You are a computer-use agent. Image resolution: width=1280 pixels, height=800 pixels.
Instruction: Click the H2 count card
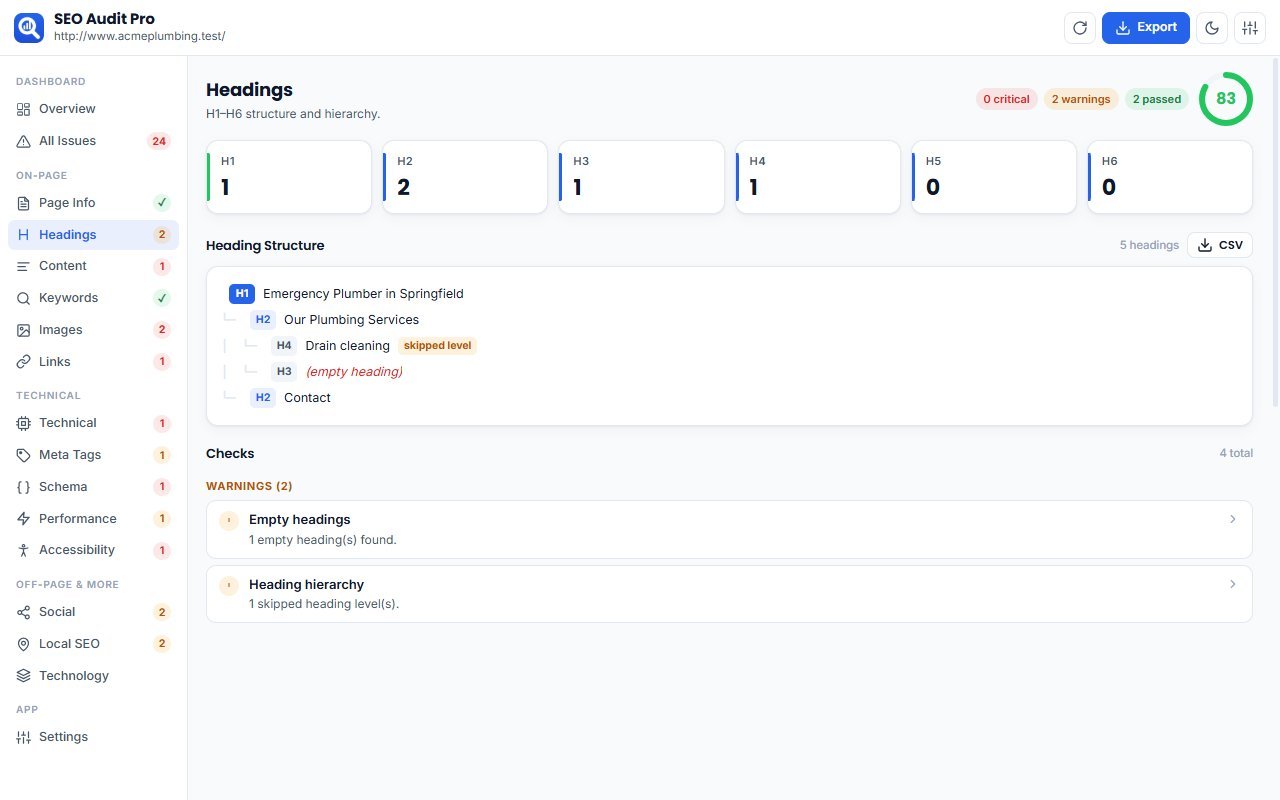465,177
